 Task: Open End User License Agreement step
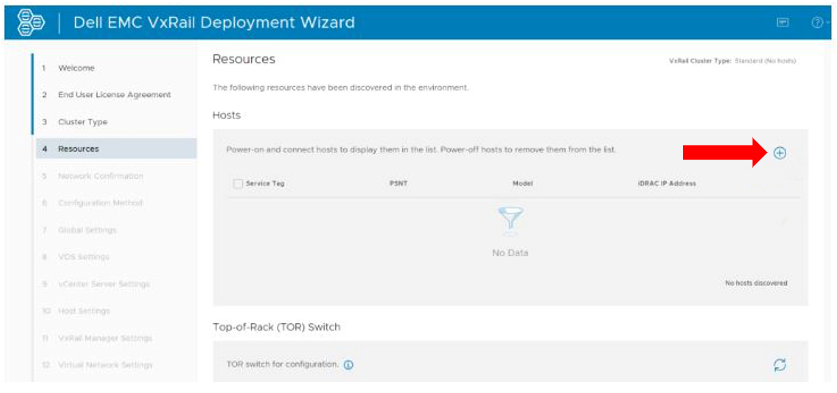tap(115, 95)
